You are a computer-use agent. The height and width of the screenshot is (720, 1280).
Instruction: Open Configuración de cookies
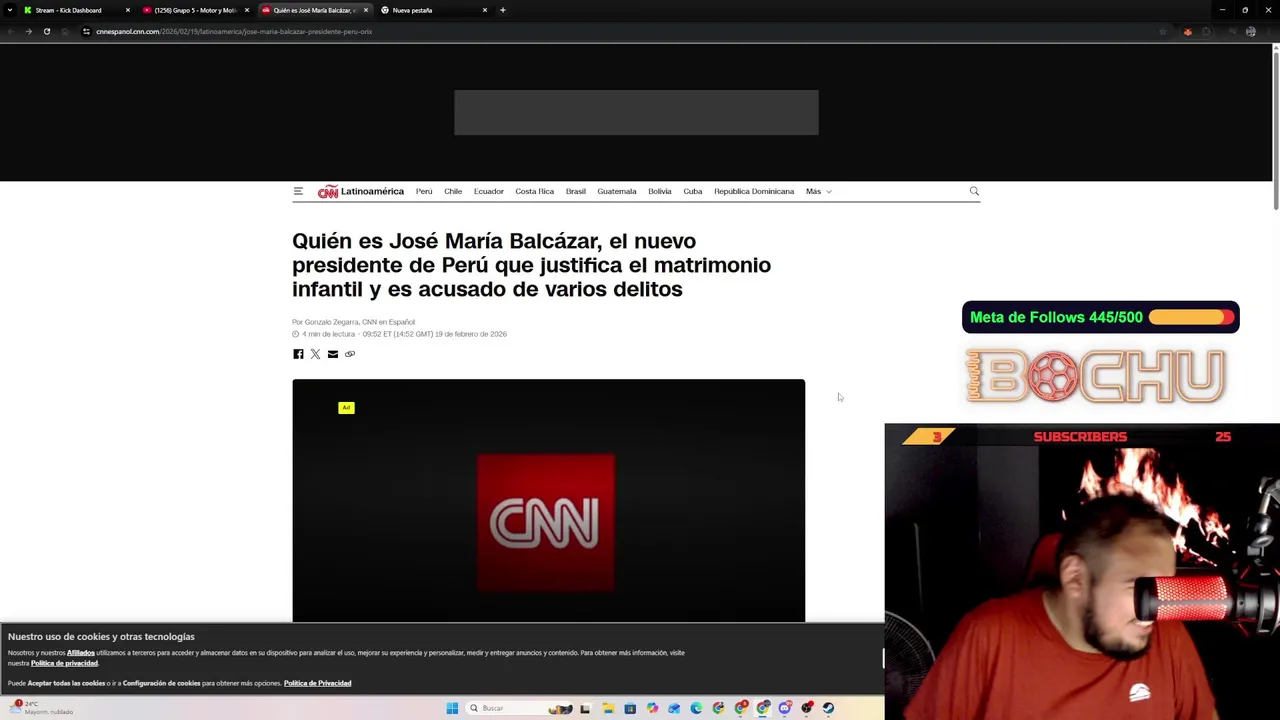[162, 683]
